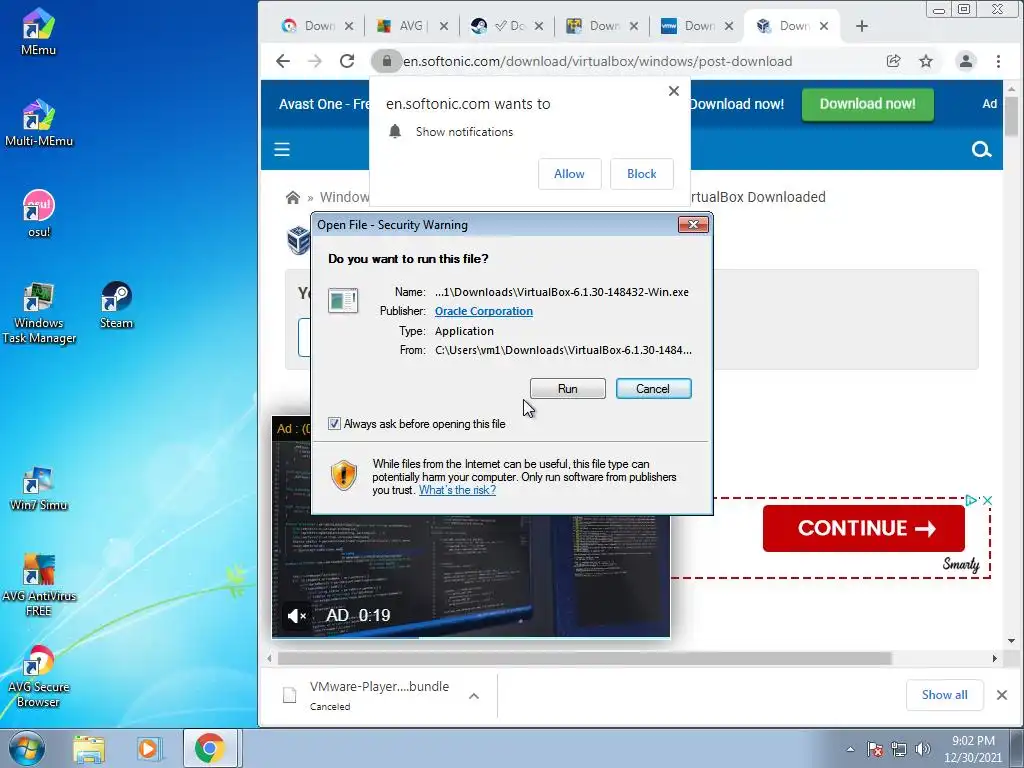Viewport: 1024px width, 768px height.
Task: Unmute the video ad speaker icon
Action: tap(296, 615)
